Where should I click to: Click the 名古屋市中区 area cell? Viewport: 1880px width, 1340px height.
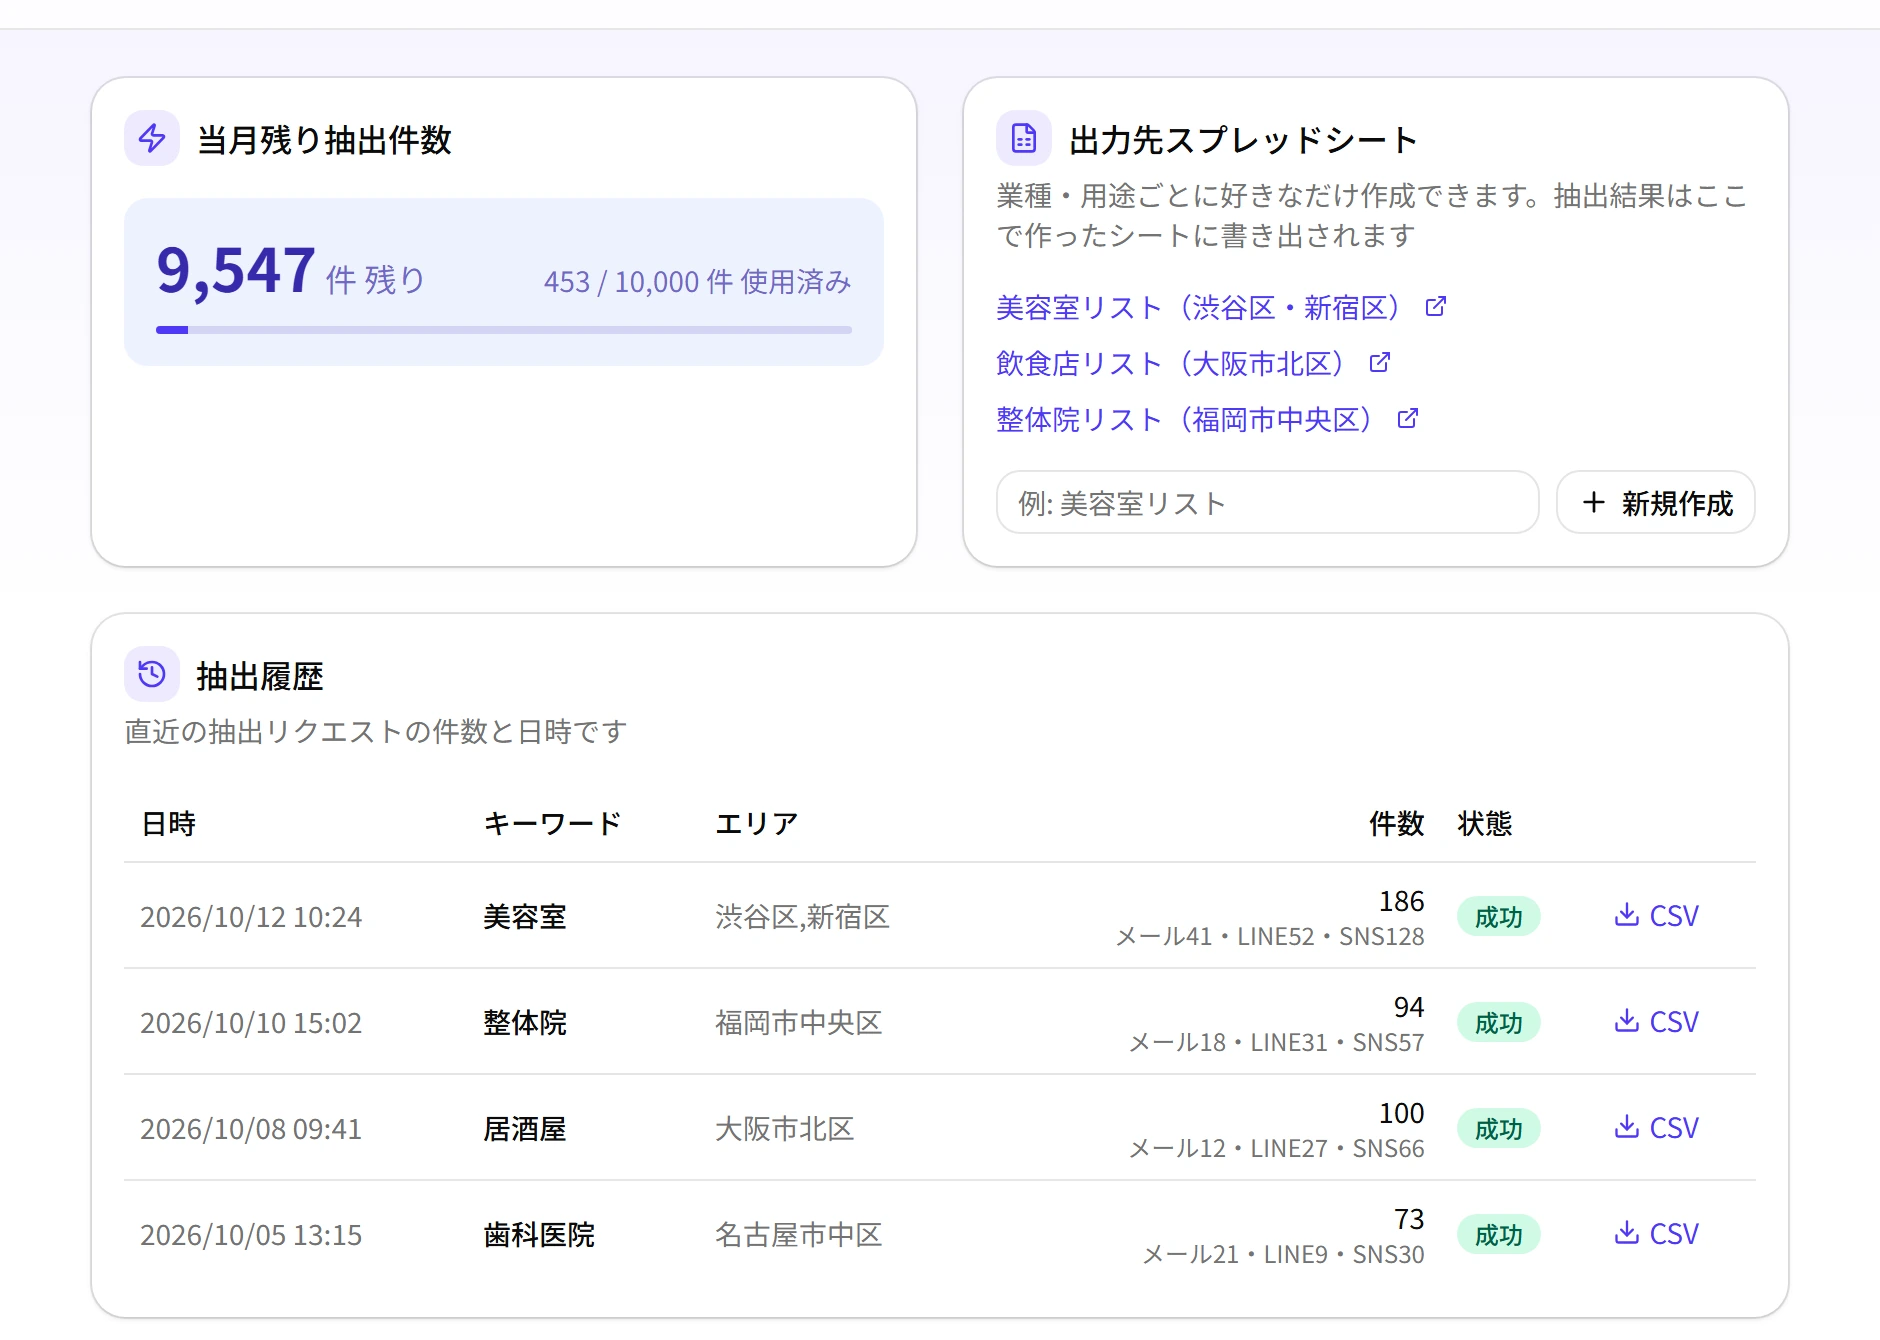(798, 1235)
